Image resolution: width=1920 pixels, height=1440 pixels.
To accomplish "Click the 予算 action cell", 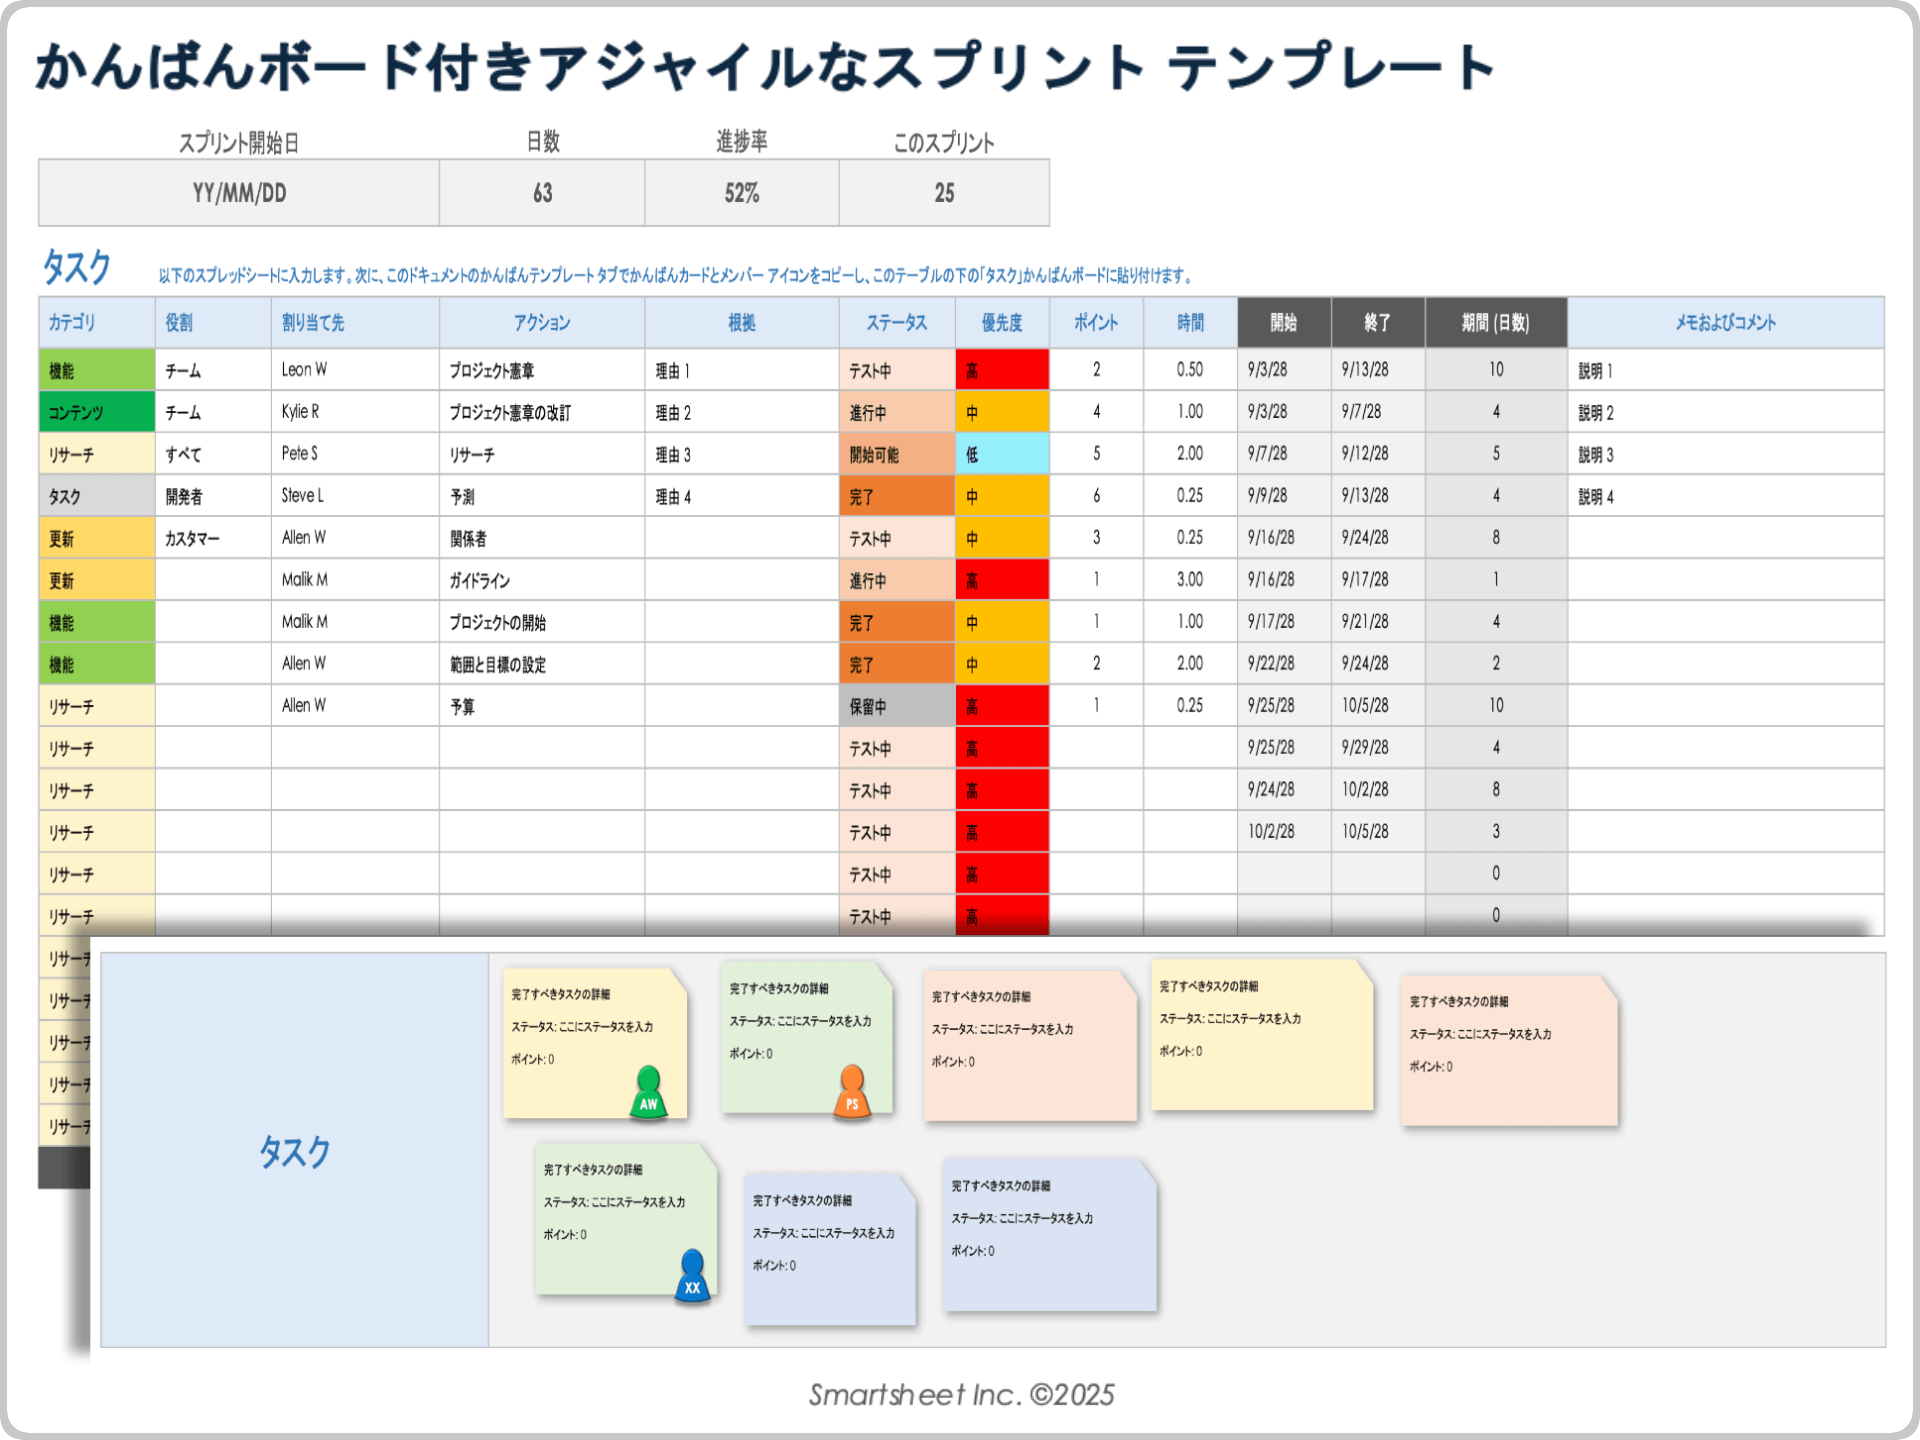I will [x=542, y=706].
